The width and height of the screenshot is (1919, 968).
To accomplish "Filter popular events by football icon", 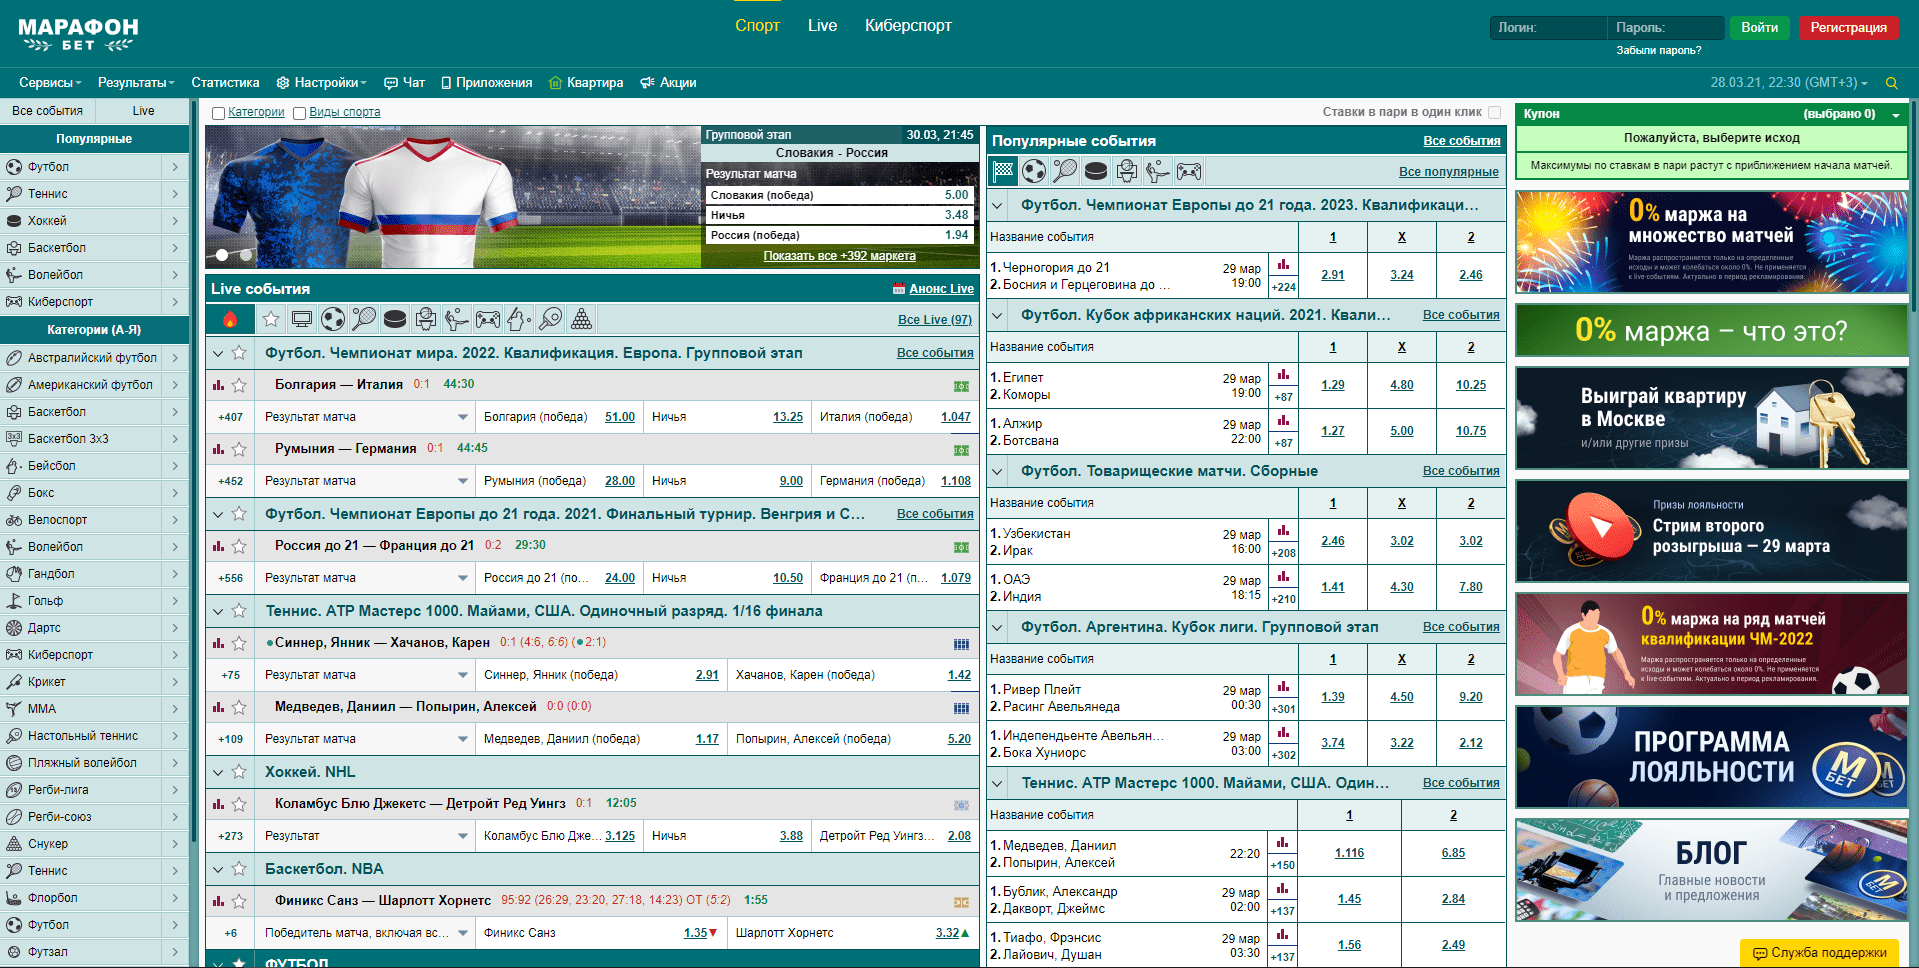I will click(1034, 171).
